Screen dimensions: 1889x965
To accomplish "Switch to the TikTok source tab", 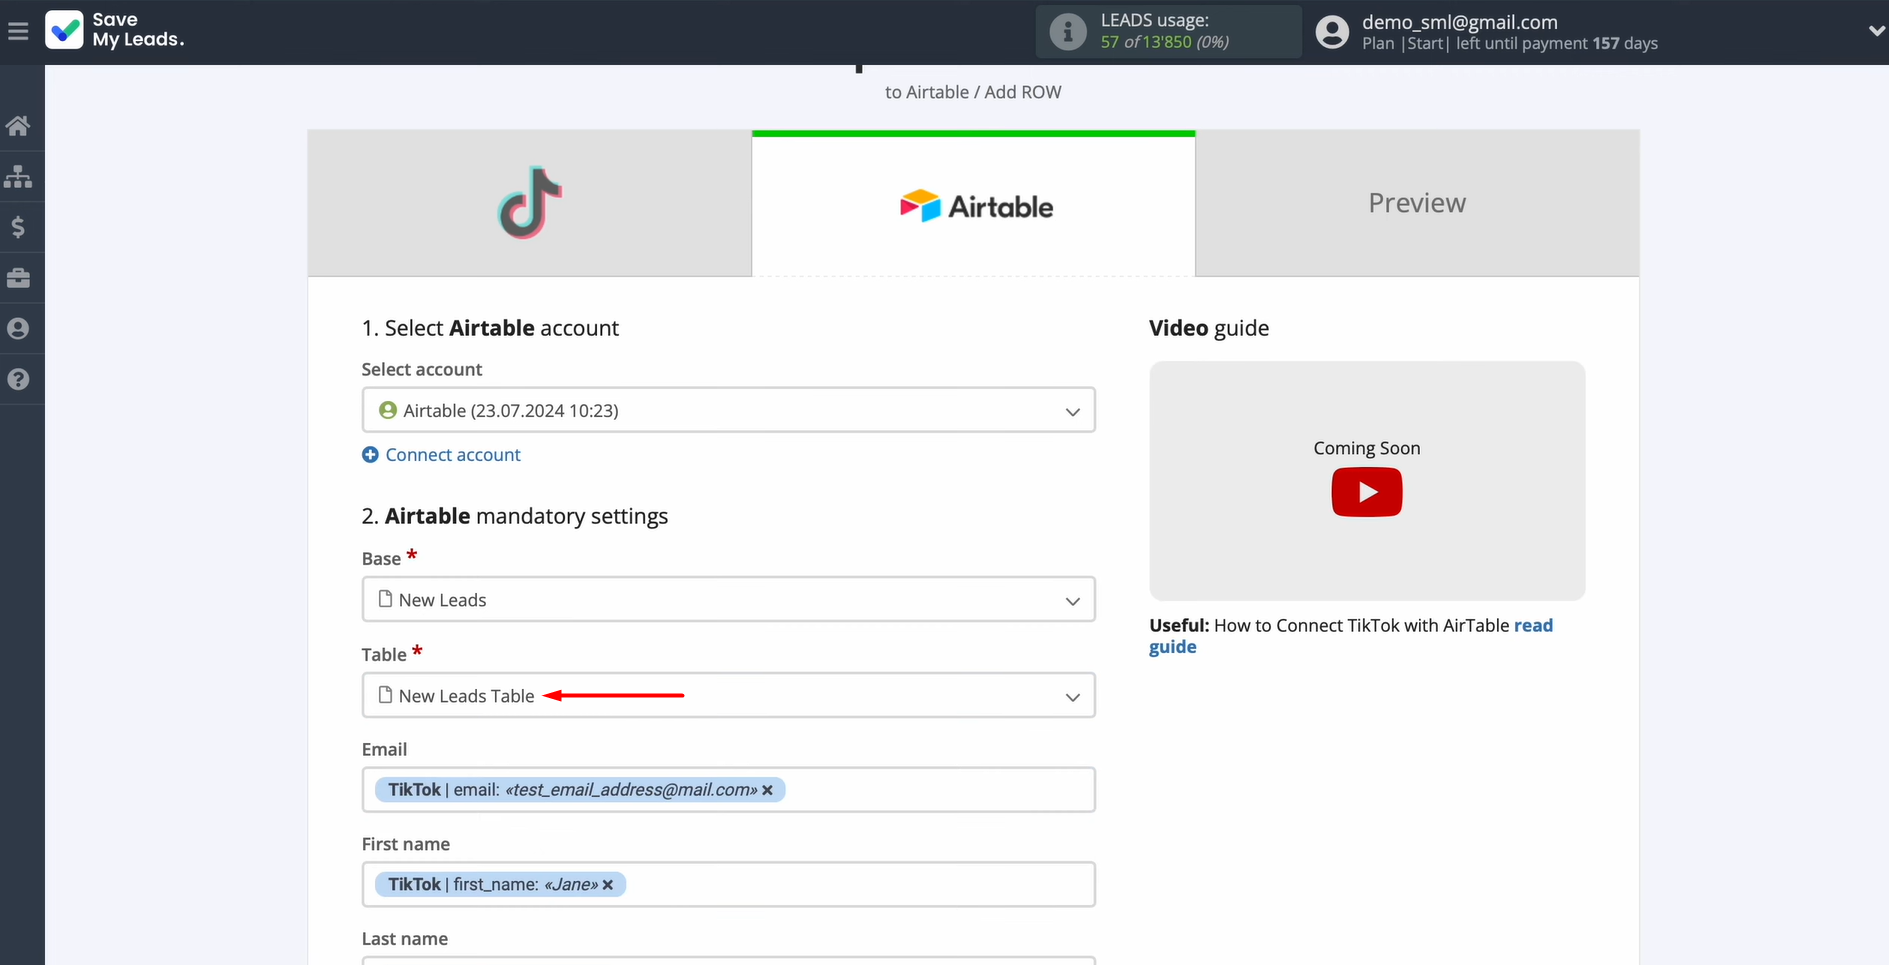I will [529, 204].
